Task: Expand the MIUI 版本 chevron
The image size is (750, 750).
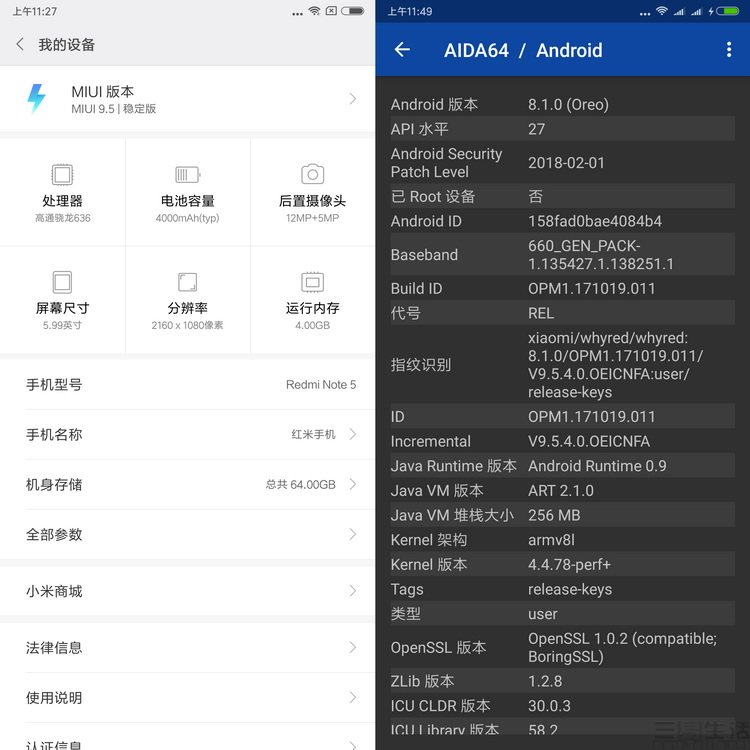Action: (x=353, y=98)
